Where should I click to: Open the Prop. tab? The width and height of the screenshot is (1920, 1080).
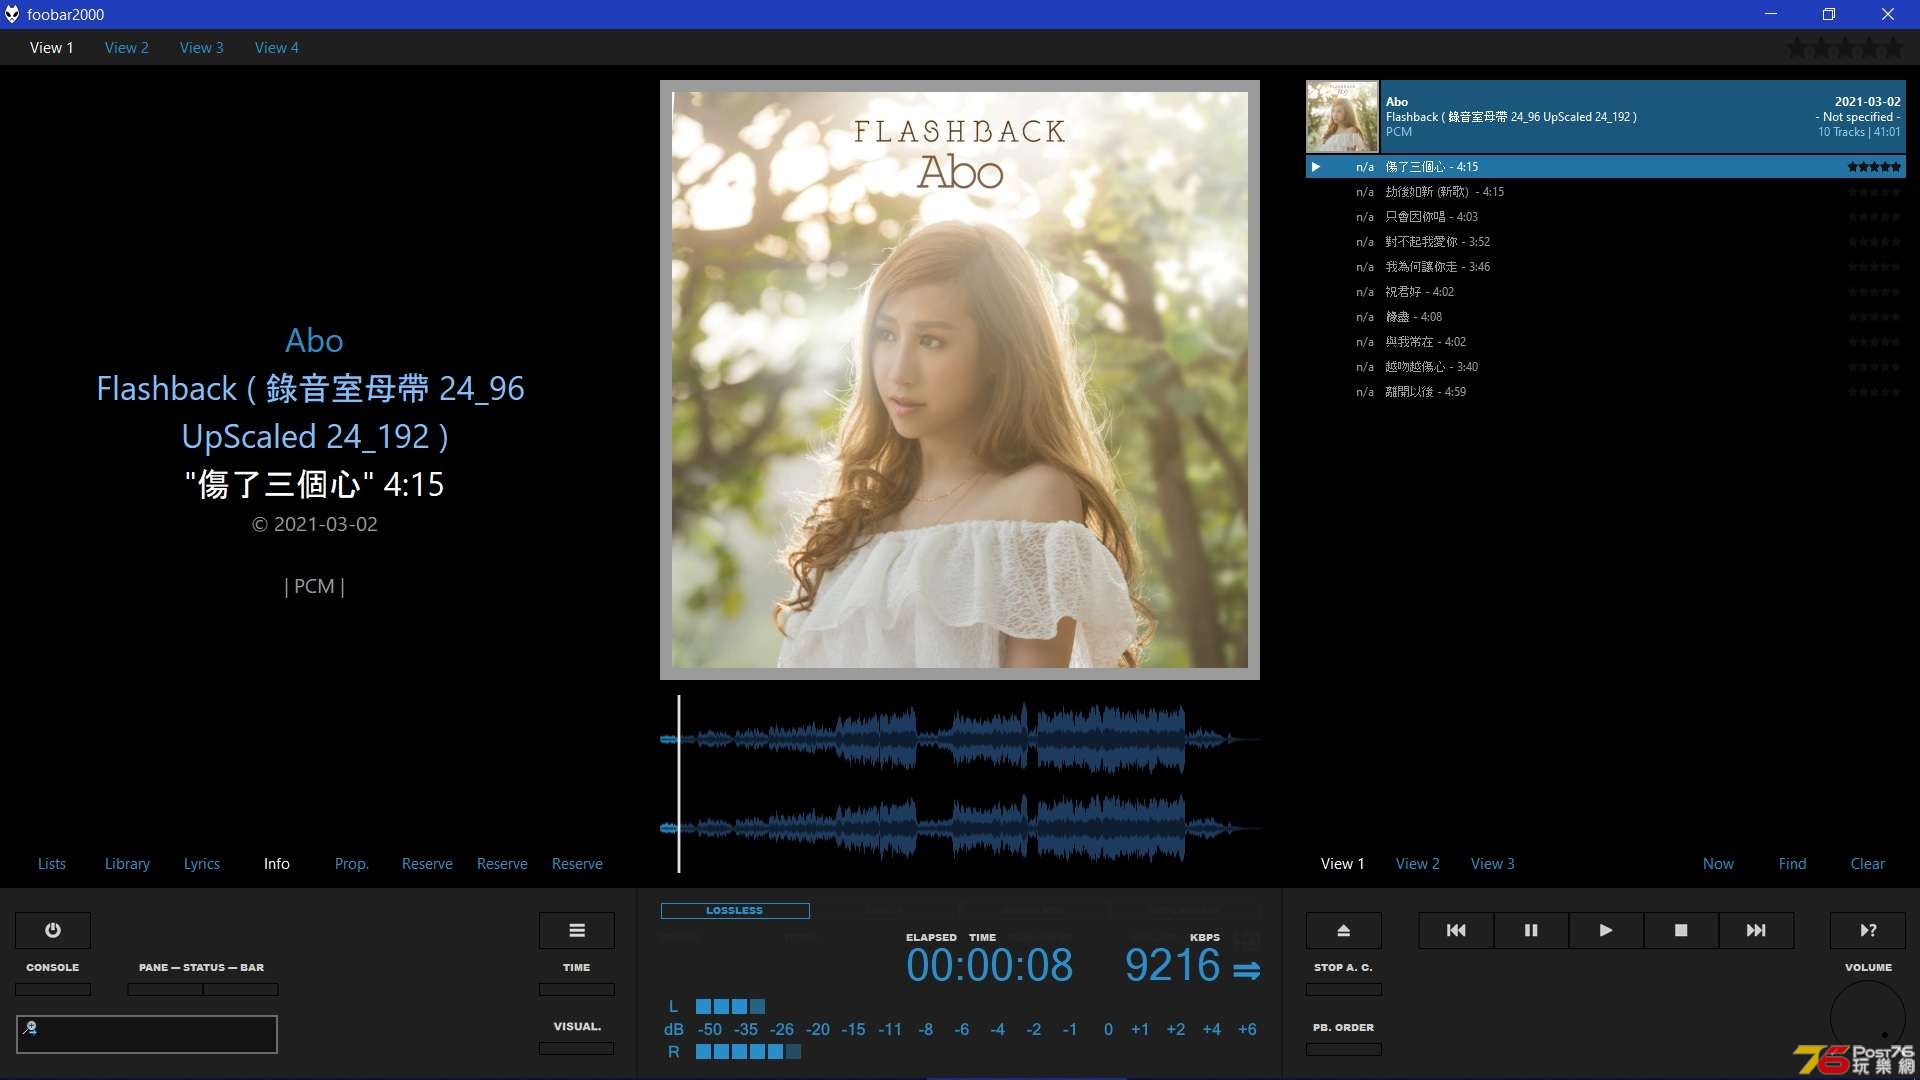click(x=352, y=863)
